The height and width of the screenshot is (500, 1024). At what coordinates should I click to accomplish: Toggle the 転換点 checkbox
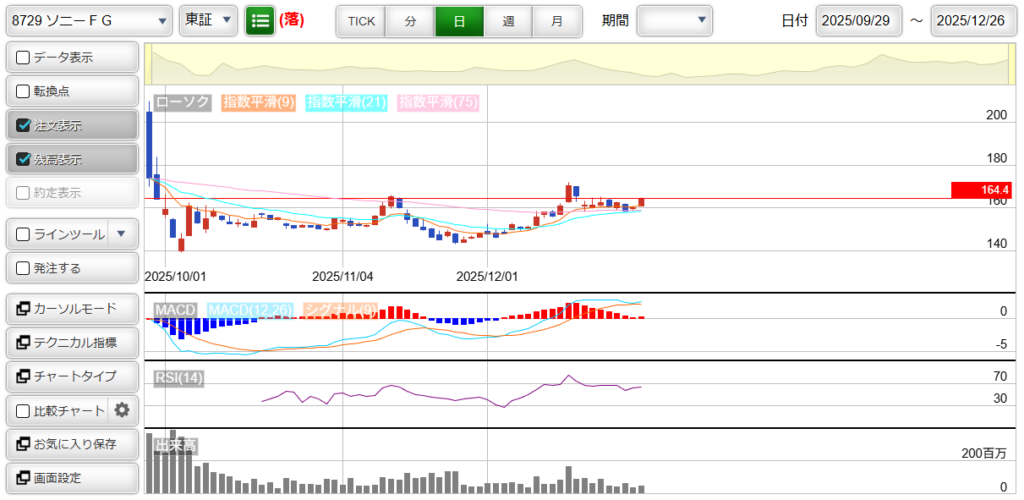(x=24, y=92)
